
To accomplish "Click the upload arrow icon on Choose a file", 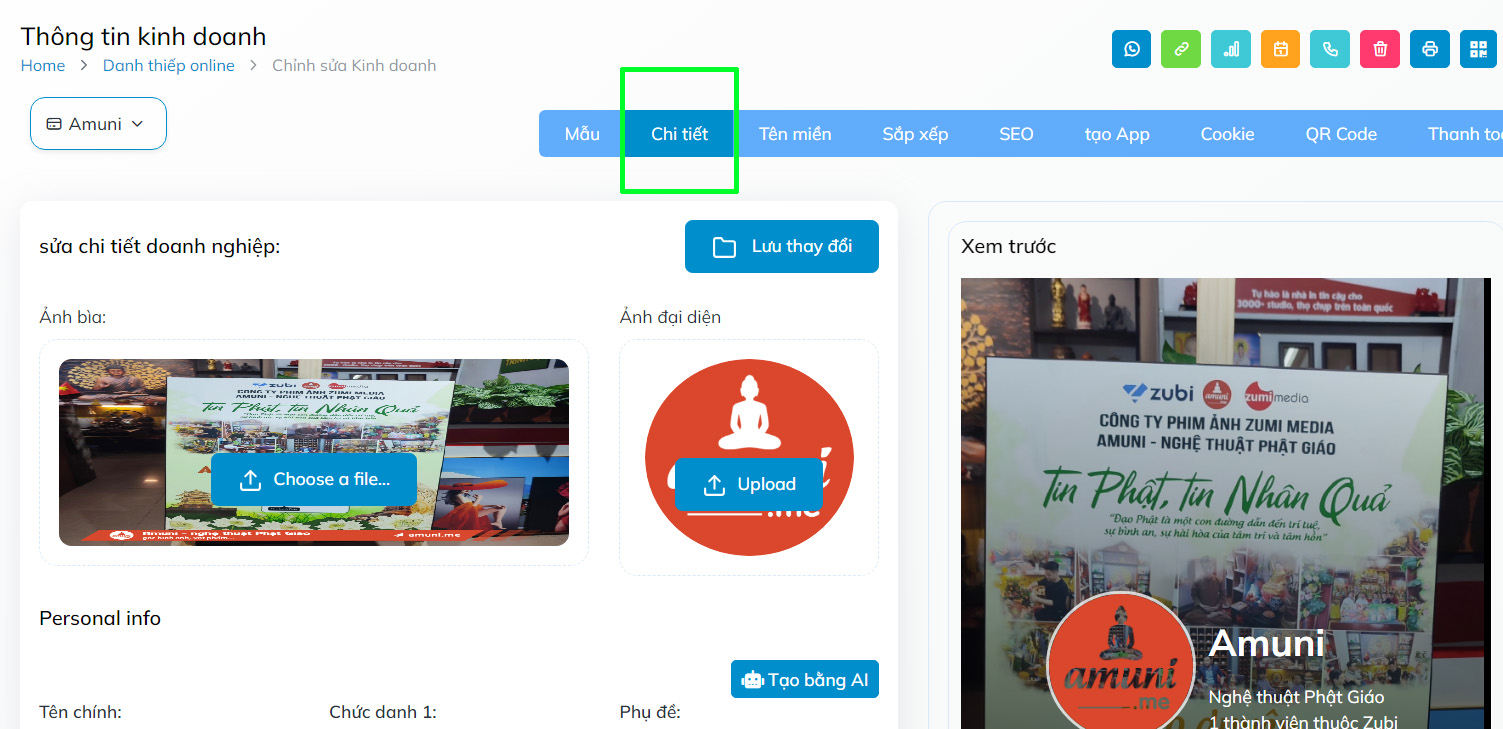I will [251, 480].
